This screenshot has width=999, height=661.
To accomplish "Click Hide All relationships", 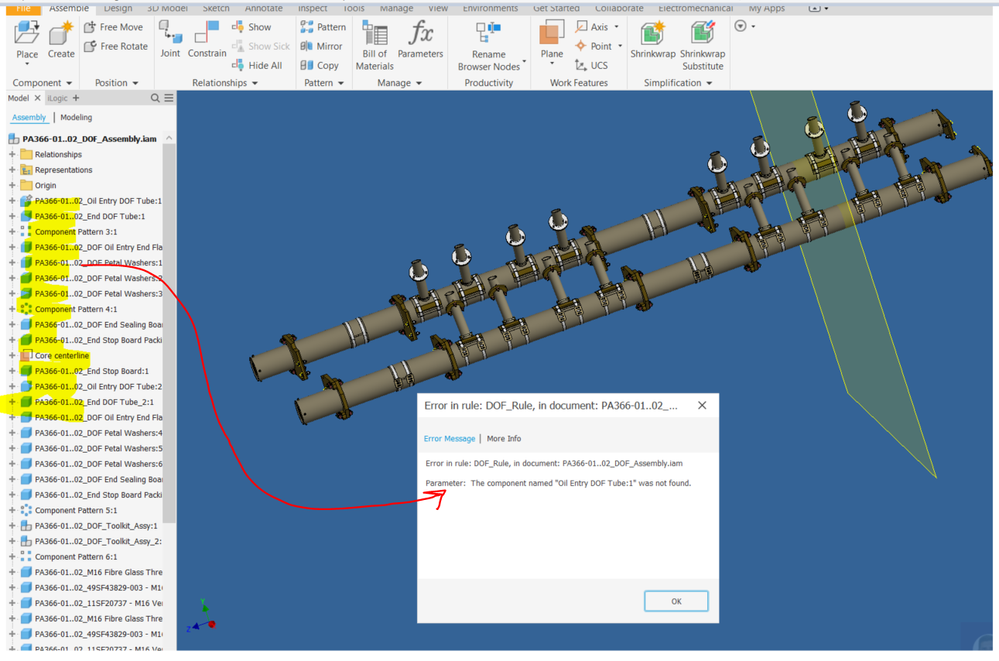I will tap(257, 65).
